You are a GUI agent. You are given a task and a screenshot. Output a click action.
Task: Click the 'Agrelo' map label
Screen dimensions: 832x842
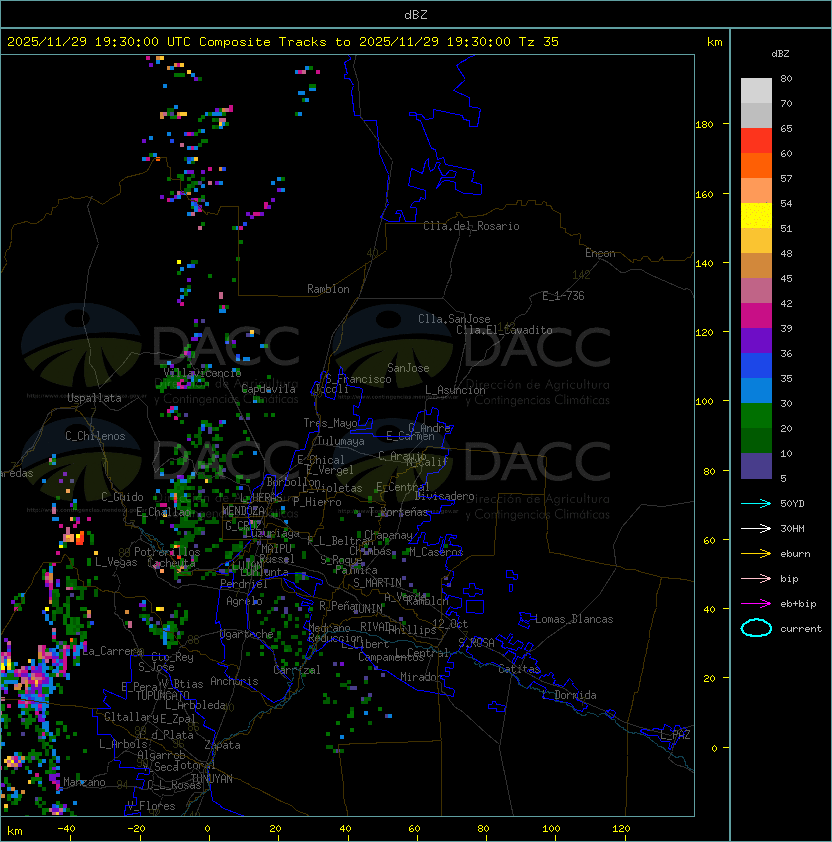pyautogui.click(x=244, y=601)
